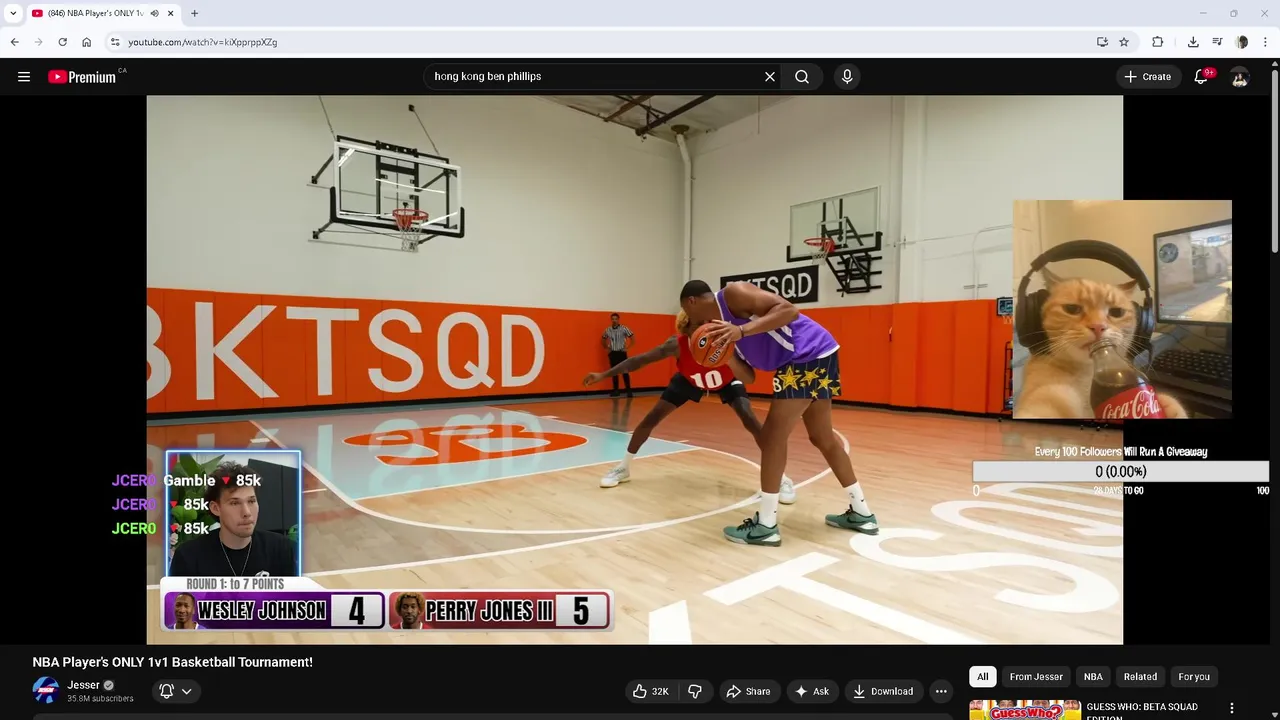Go forward in browser history
The height and width of the screenshot is (720, 1280).
tap(38, 42)
